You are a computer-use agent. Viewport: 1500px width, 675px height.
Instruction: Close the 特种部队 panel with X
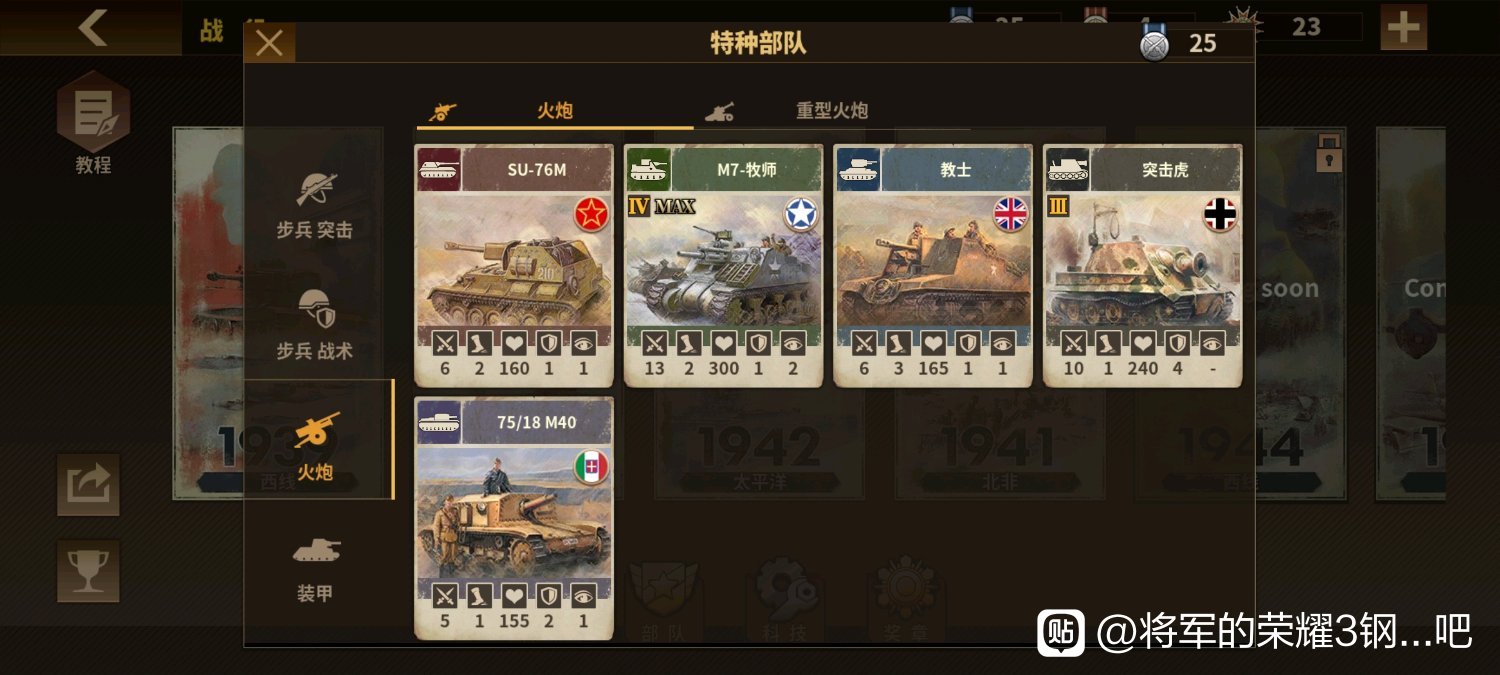(269, 43)
